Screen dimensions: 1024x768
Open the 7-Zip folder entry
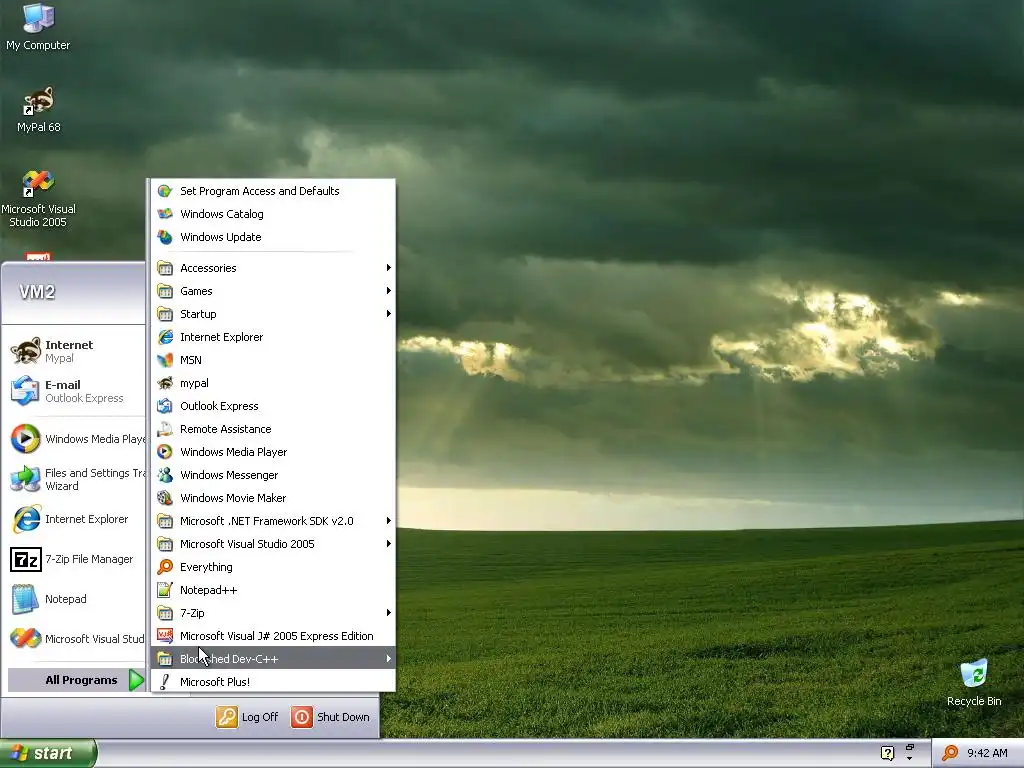pyautogui.click(x=274, y=613)
